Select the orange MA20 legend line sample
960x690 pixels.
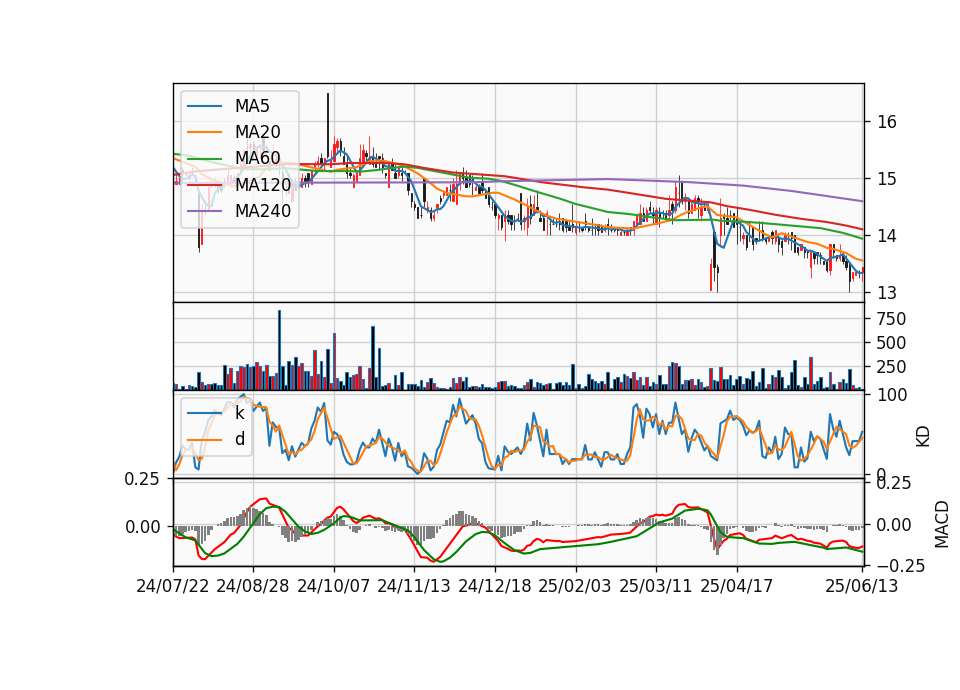(x=204, y=132)
